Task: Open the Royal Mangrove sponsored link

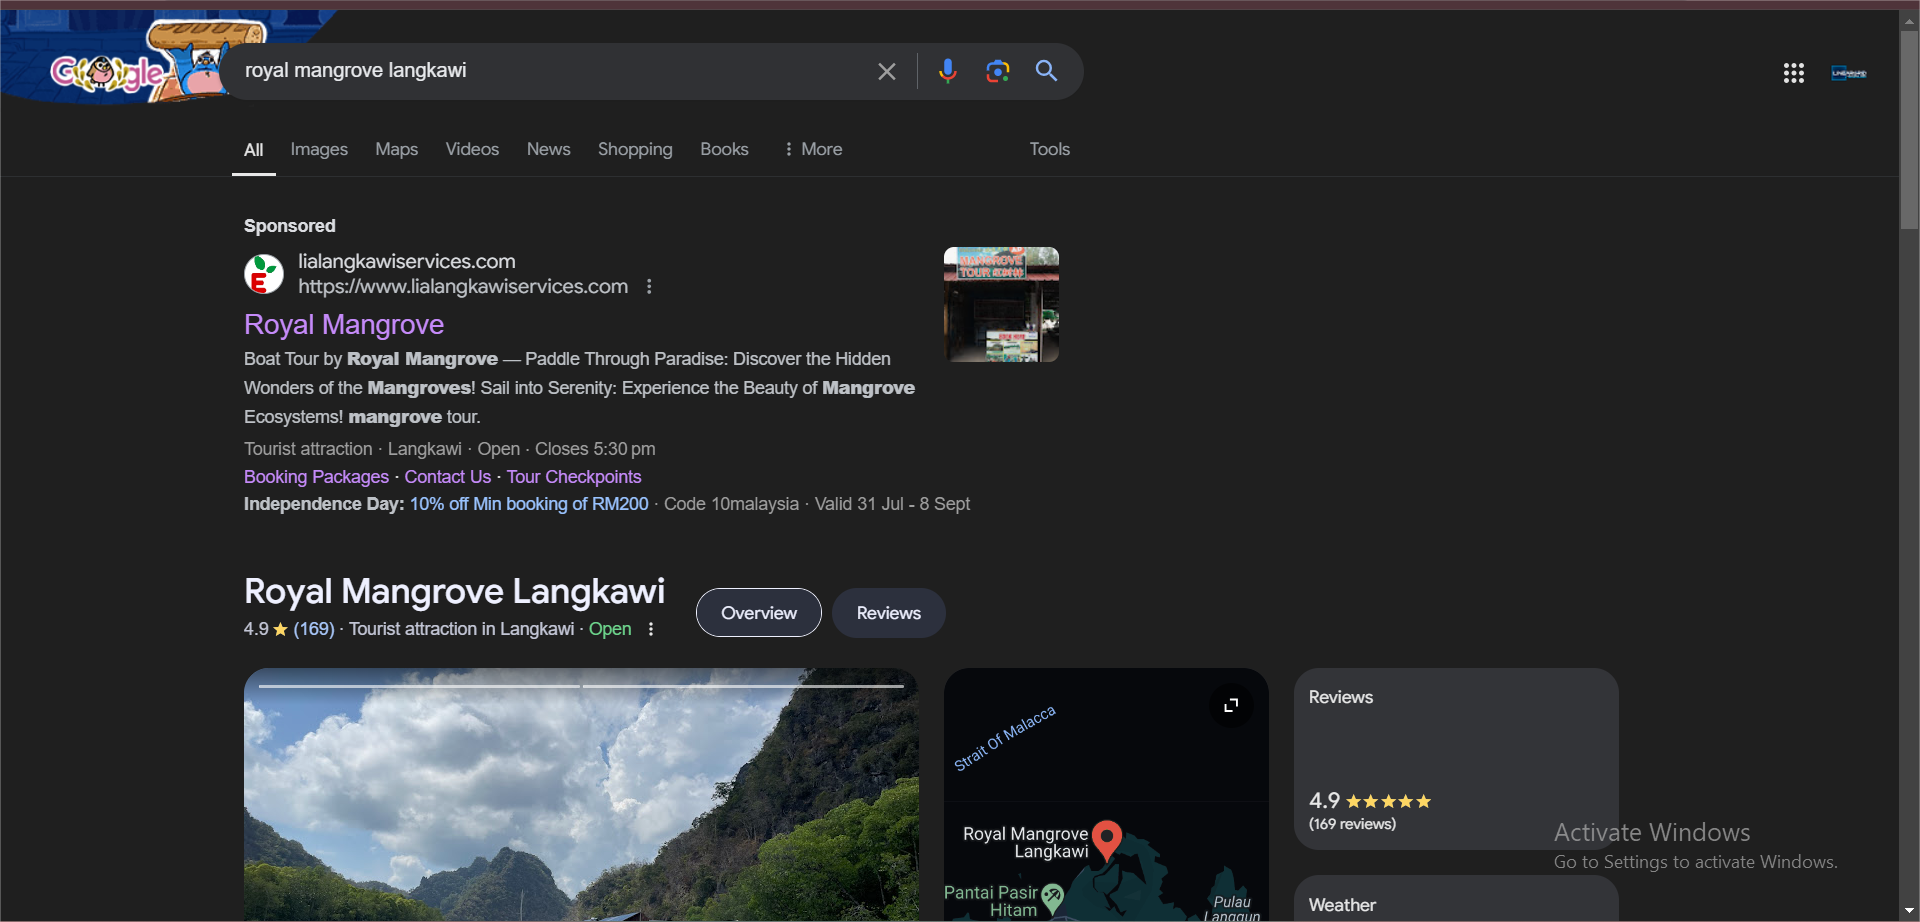Action: point(344,324)
